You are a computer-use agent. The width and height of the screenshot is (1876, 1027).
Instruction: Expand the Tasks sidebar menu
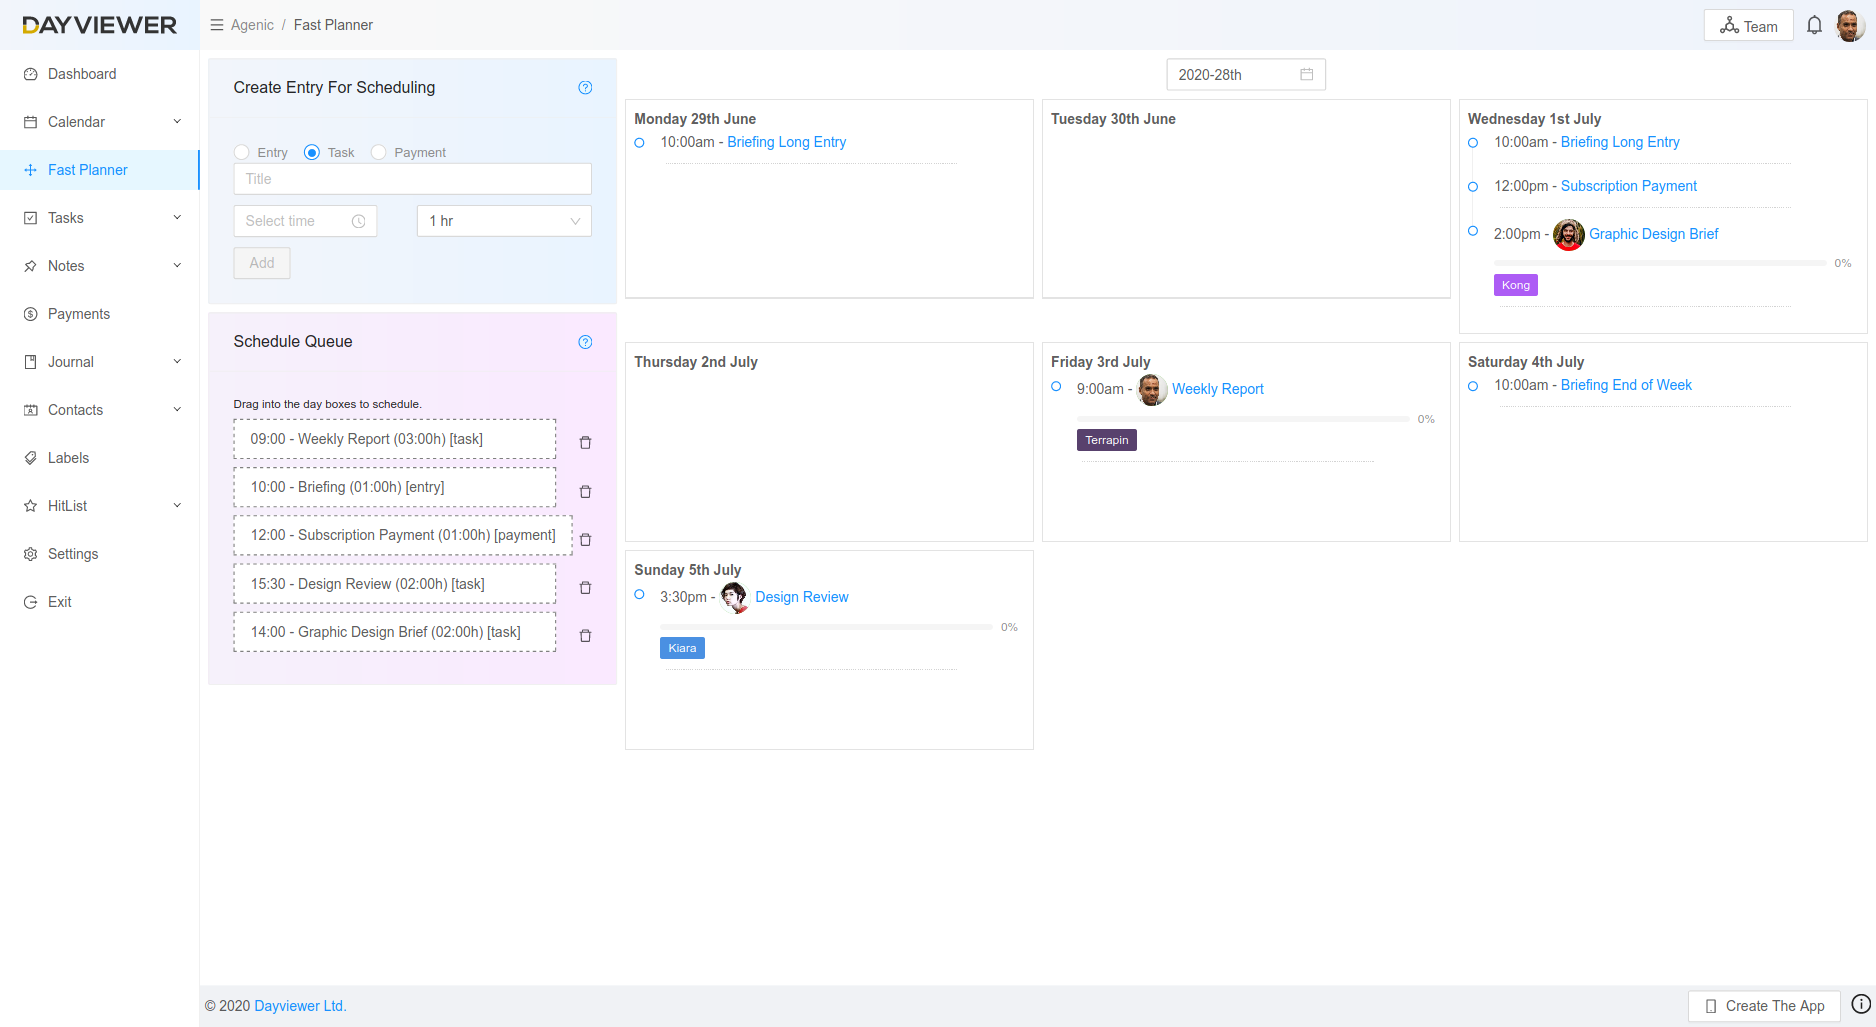[x=100, y=218]
